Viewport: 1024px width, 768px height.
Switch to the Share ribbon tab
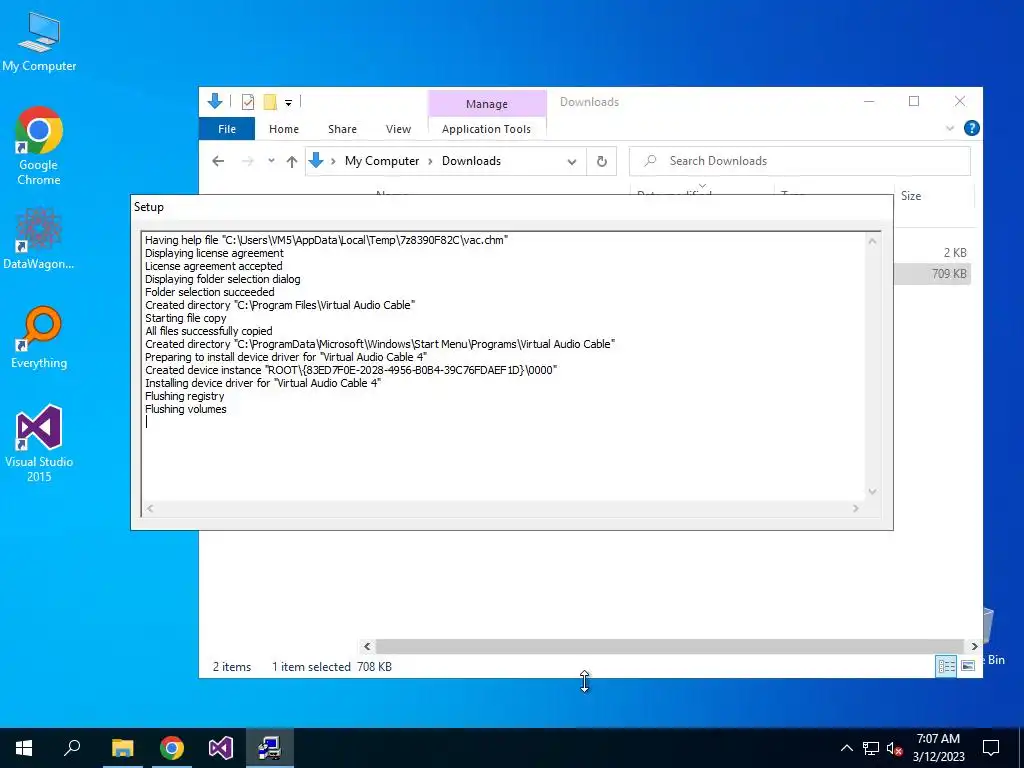[x=342, y=129]
